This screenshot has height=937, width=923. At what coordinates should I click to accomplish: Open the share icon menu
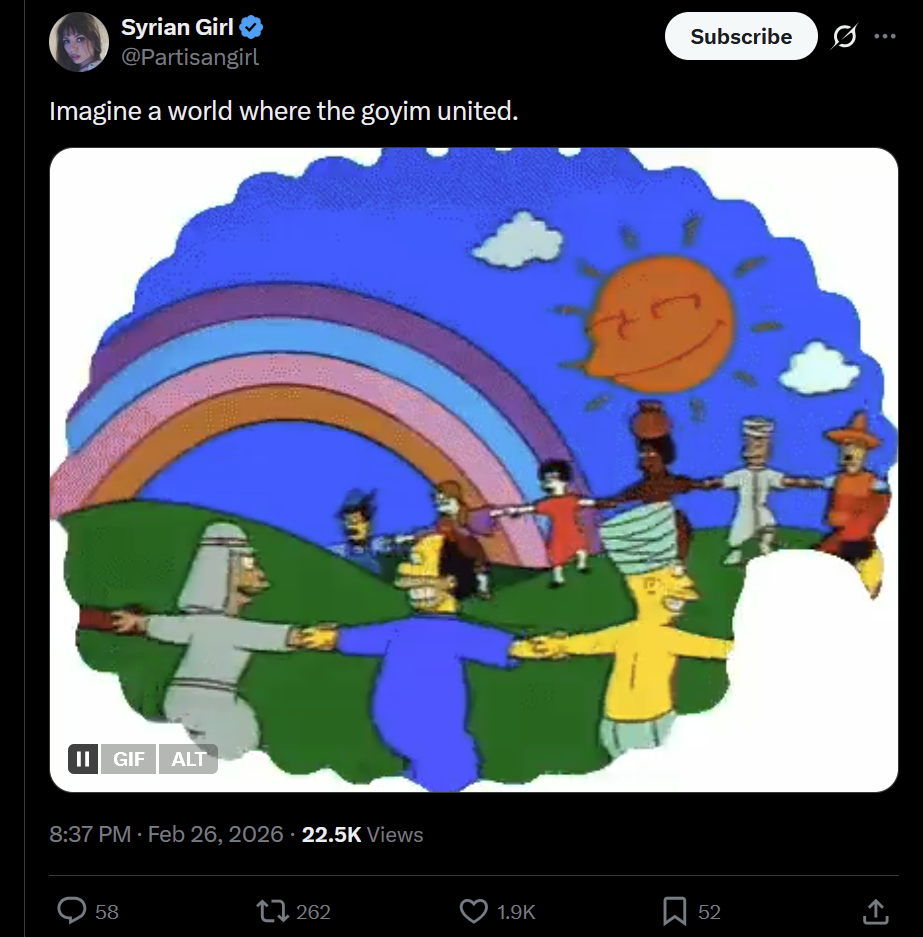pos(875,910)
